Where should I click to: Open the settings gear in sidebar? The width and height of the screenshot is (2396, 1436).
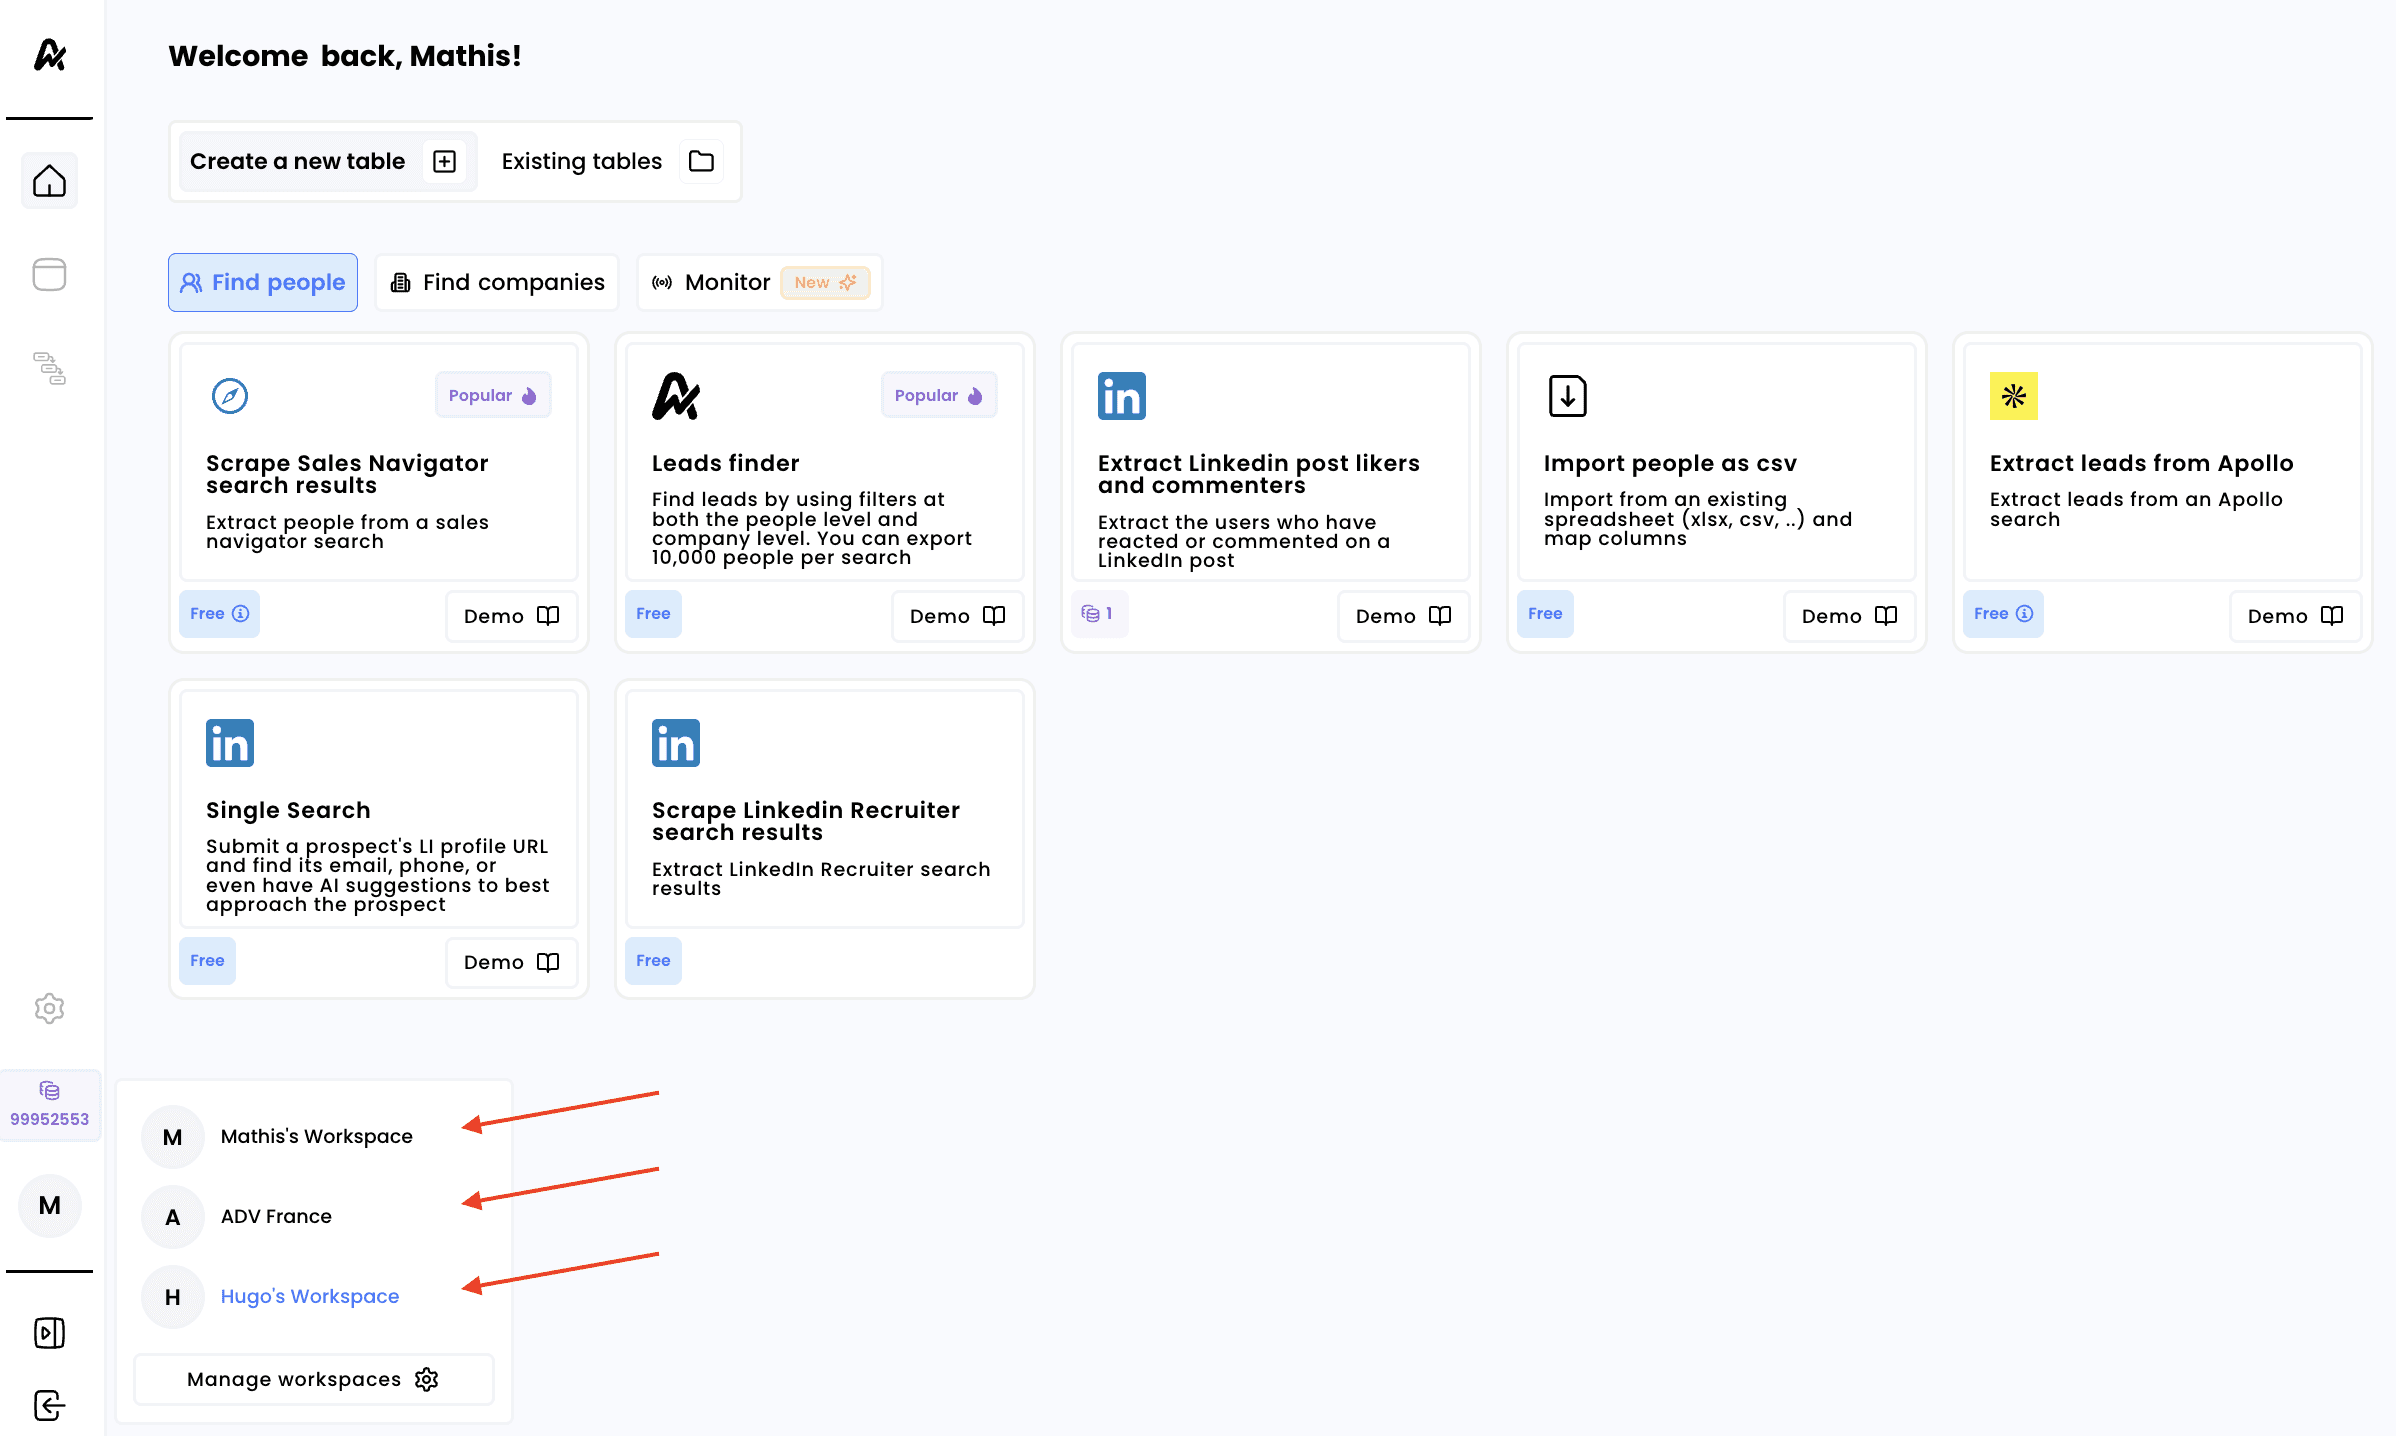click(49, 1008)
